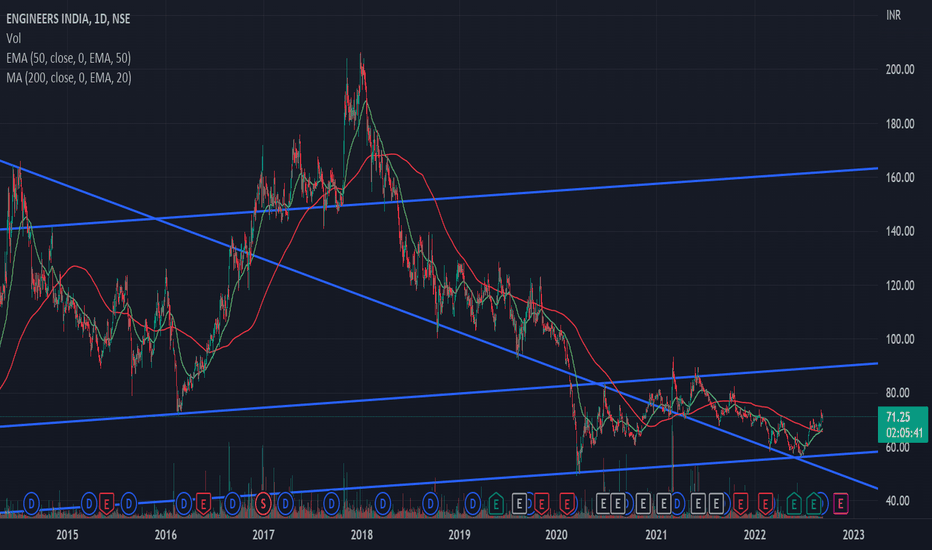Click the dividend D marker just left of the S marker

(232, 504)
